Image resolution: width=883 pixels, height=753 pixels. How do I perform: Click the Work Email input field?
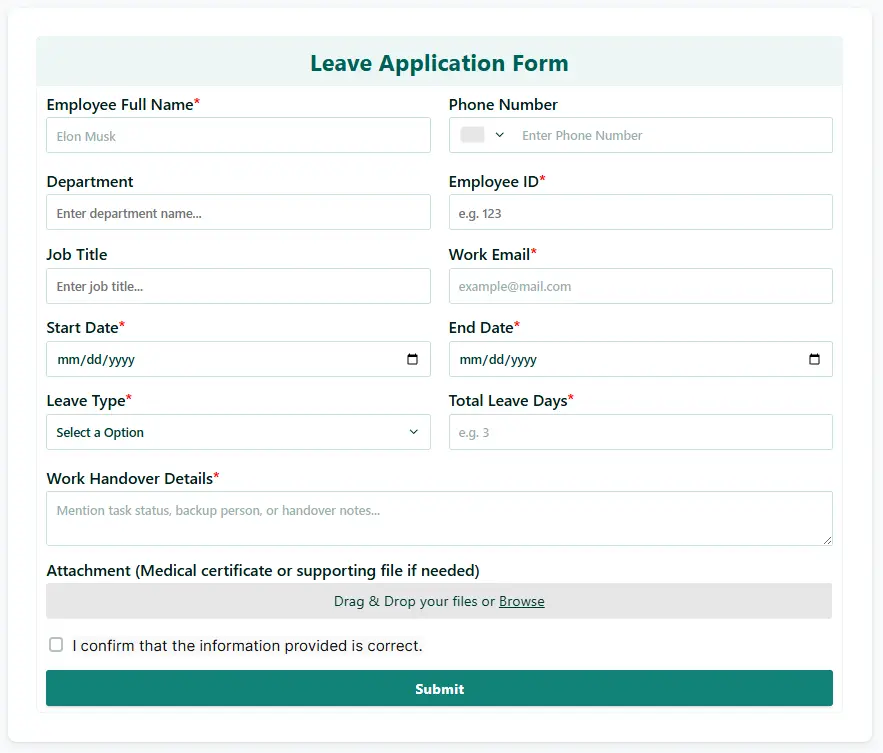[x=640, y=286]
